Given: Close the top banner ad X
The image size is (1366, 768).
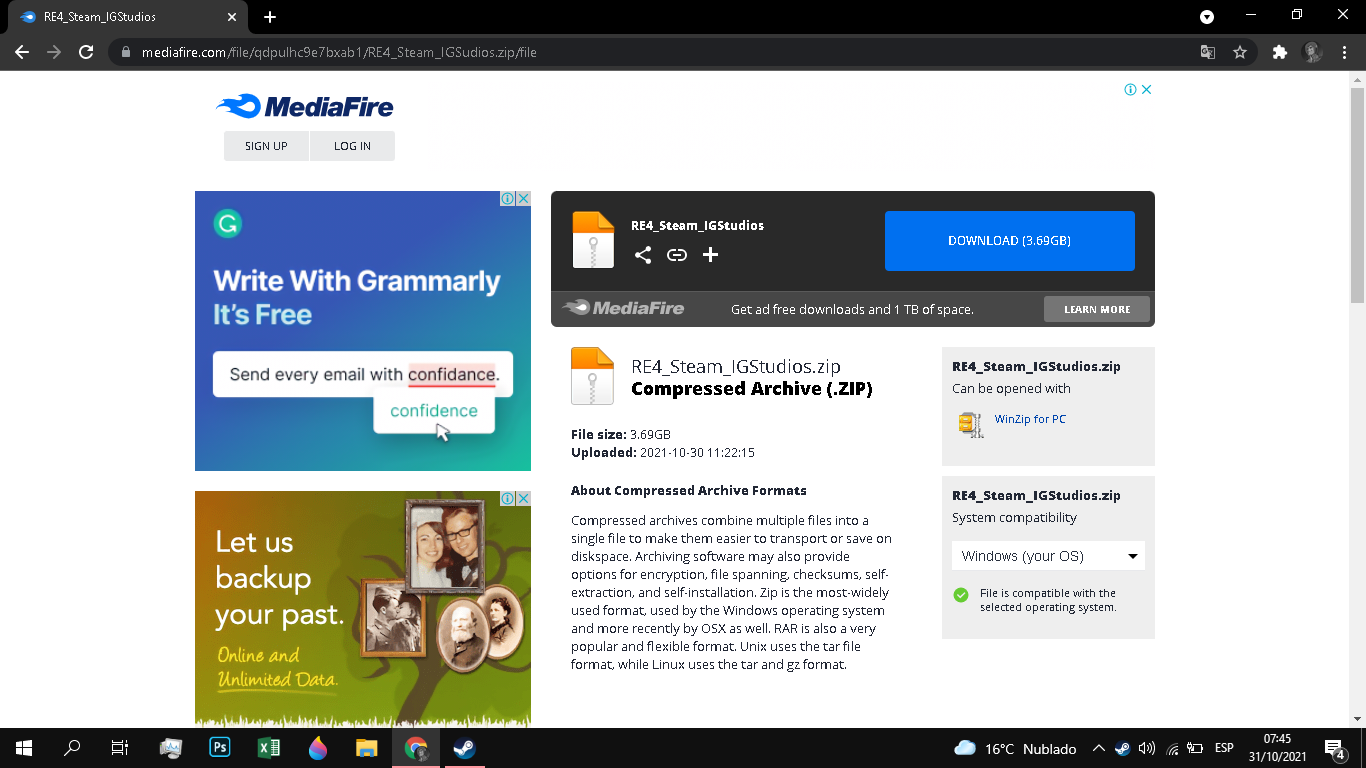Looking at the screenshot, I should [1147, 89].
